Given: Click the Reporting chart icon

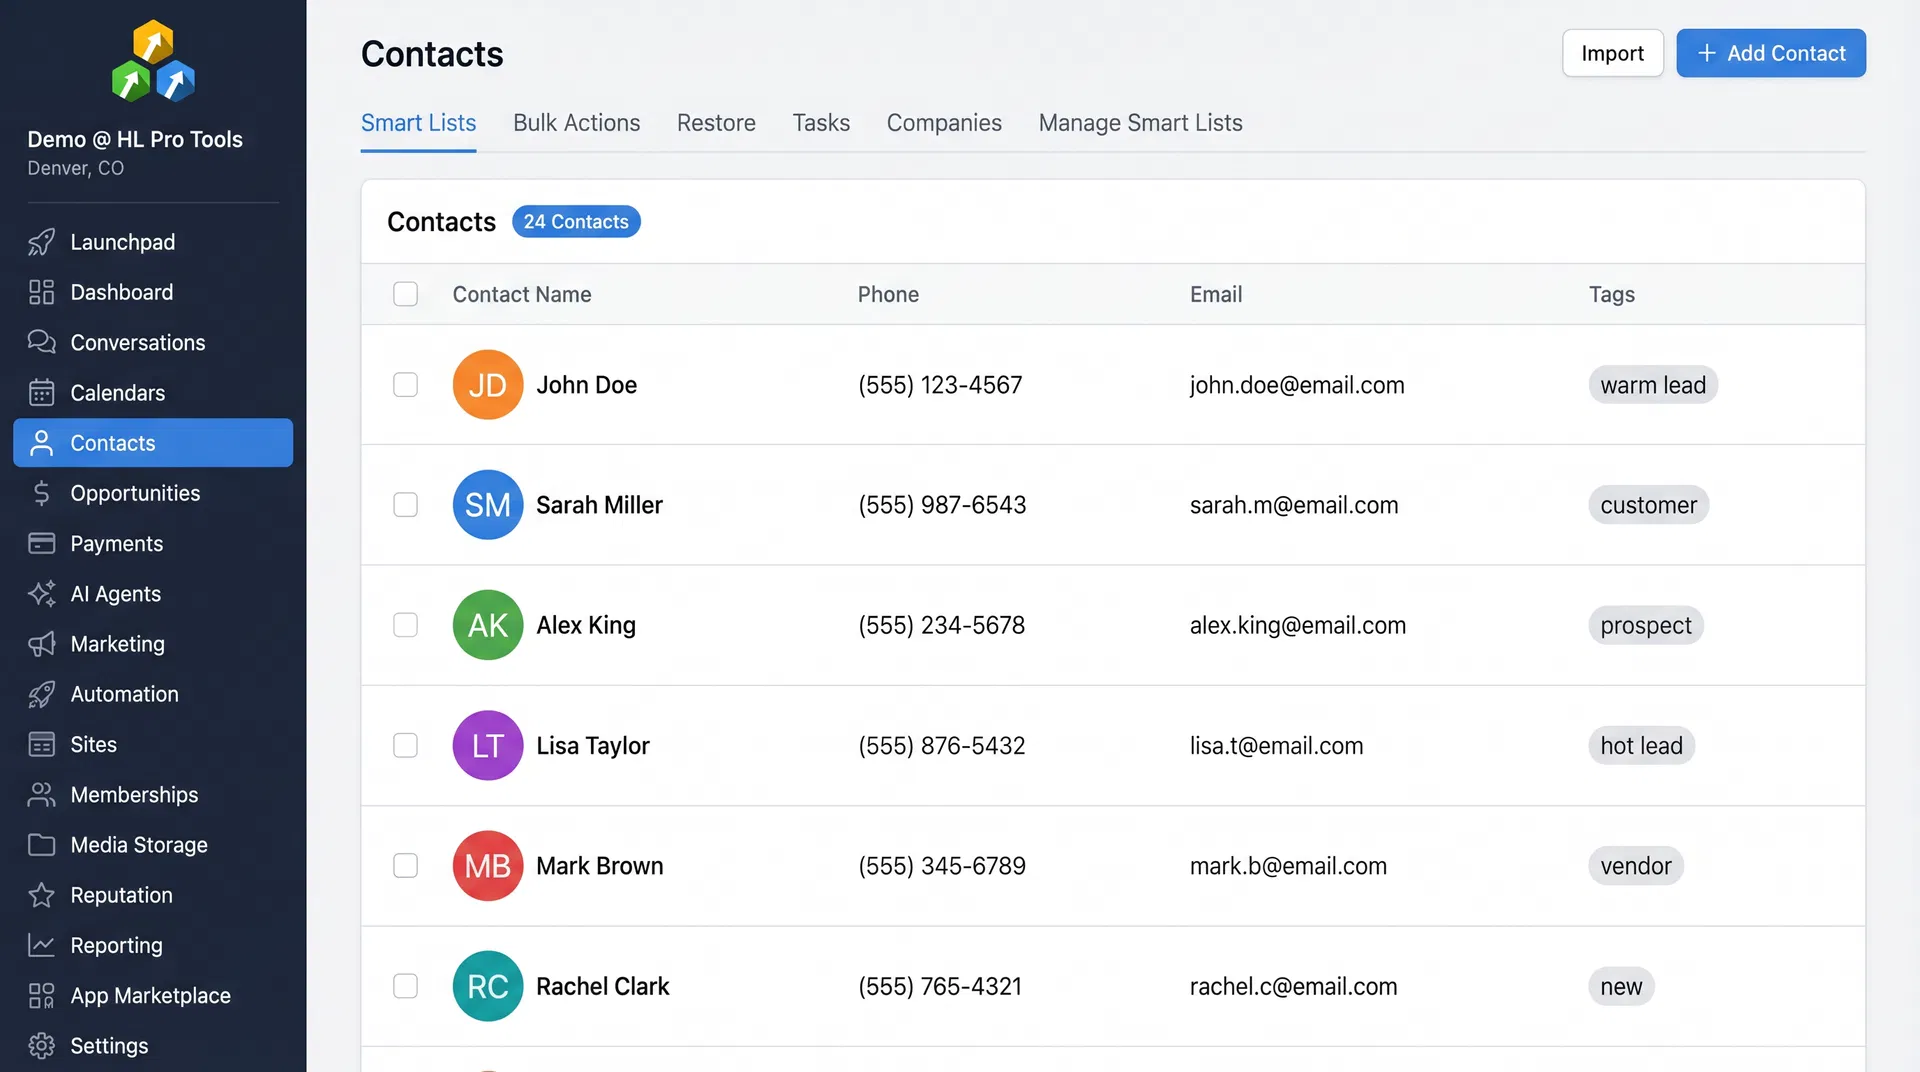Looking at the screenshot, I should pos(41,945).
